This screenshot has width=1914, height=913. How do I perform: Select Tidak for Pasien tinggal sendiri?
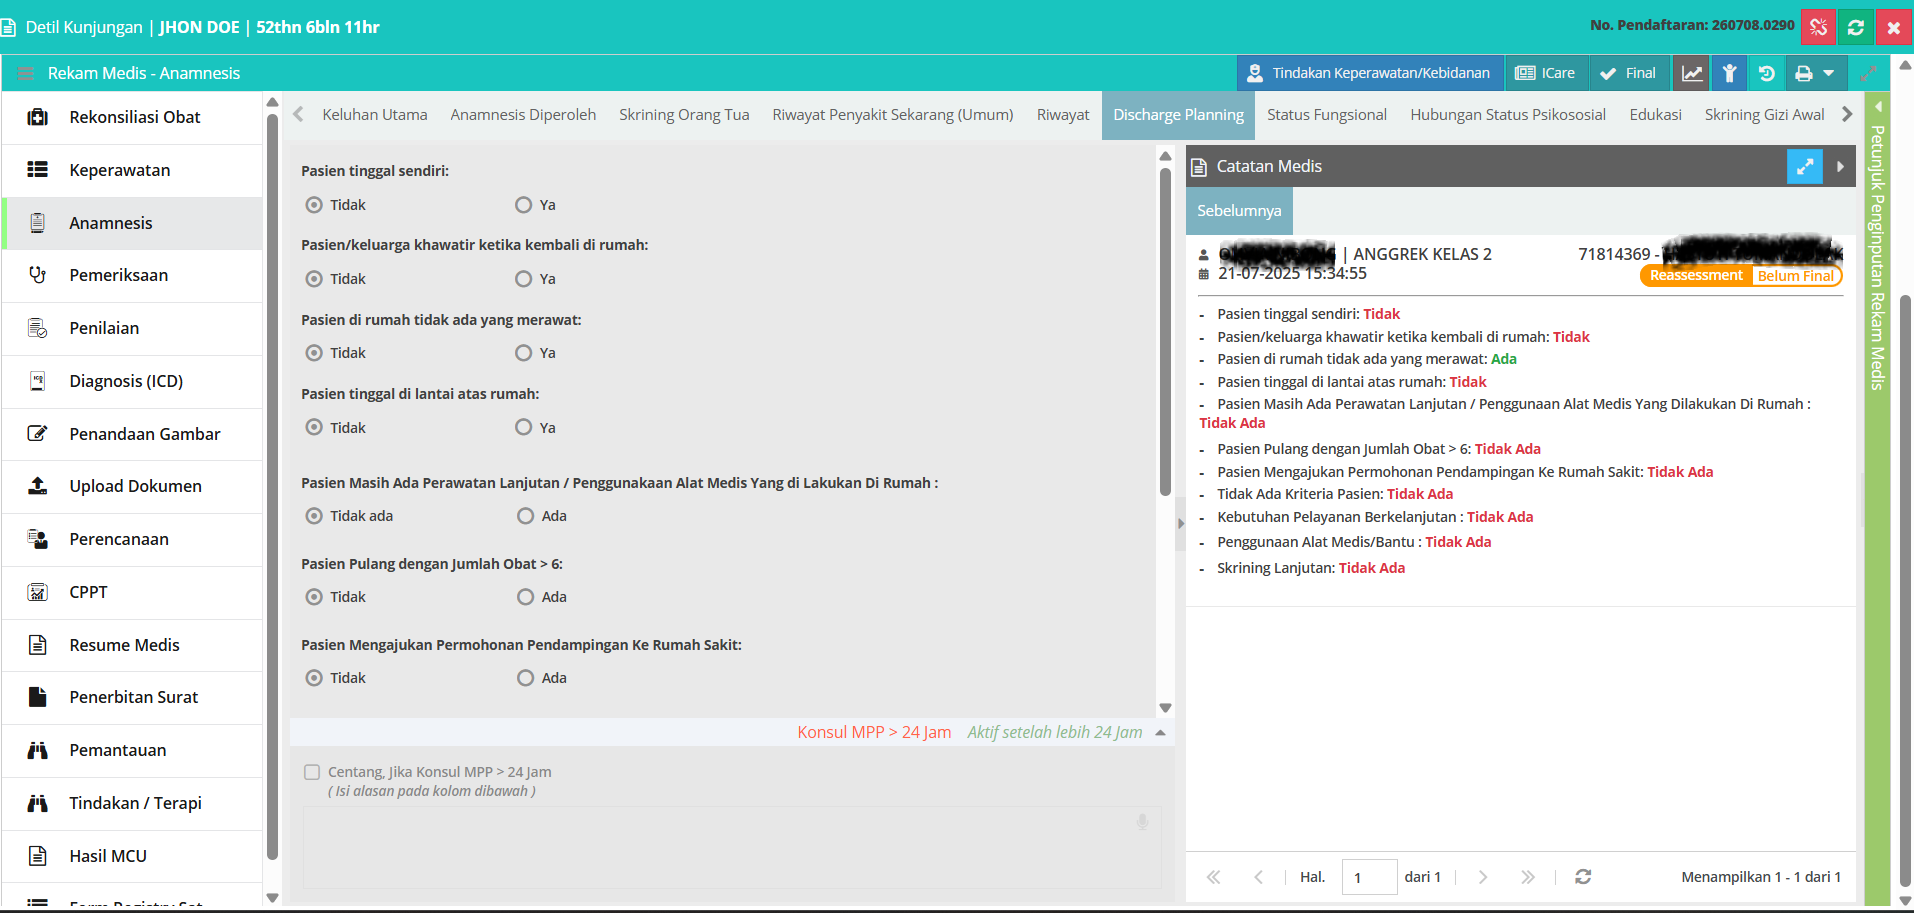314,205
